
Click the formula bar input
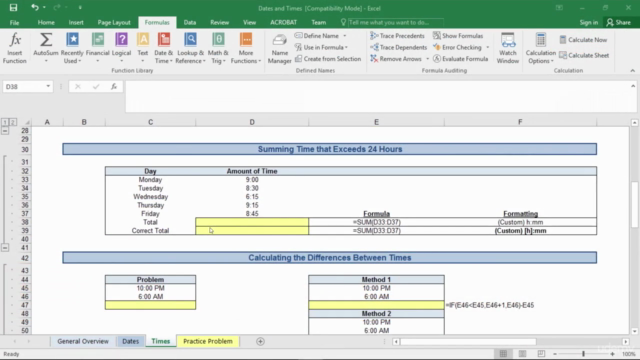378,96
